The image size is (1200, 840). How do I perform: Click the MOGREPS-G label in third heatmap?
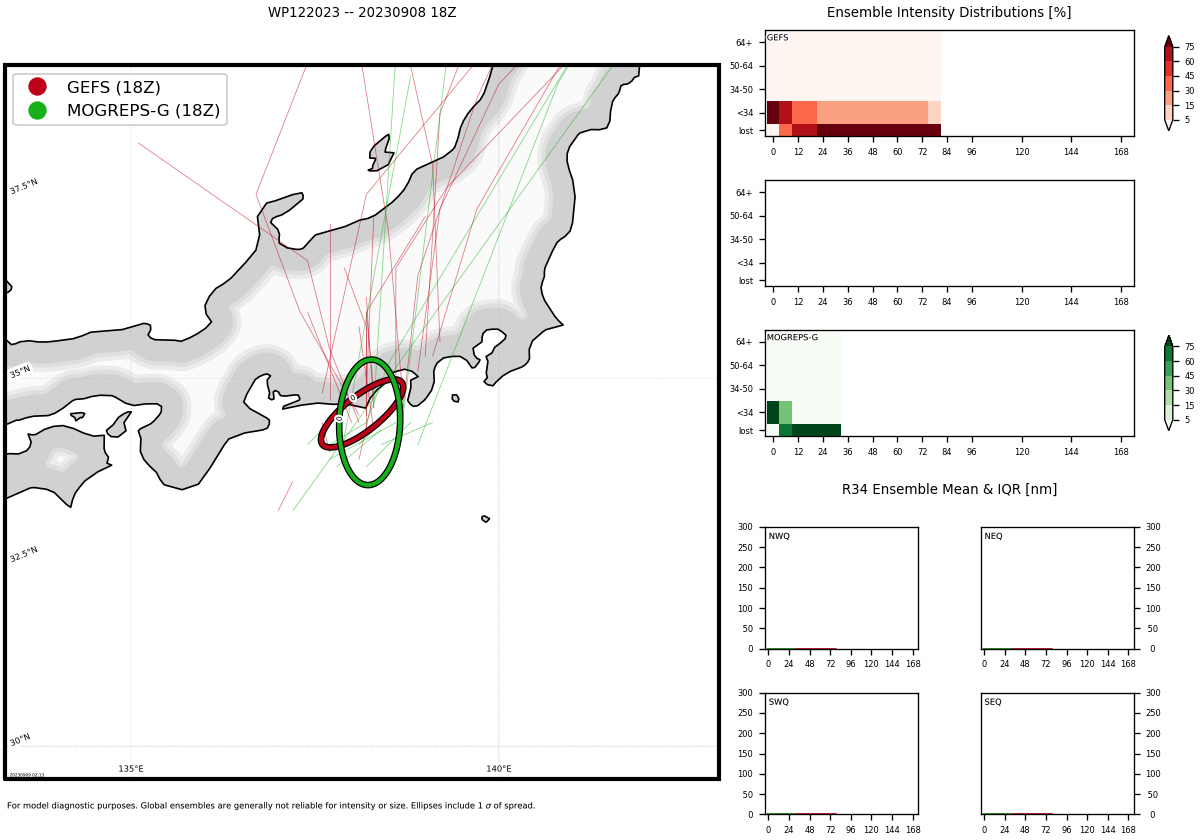(x=792, y=338)
